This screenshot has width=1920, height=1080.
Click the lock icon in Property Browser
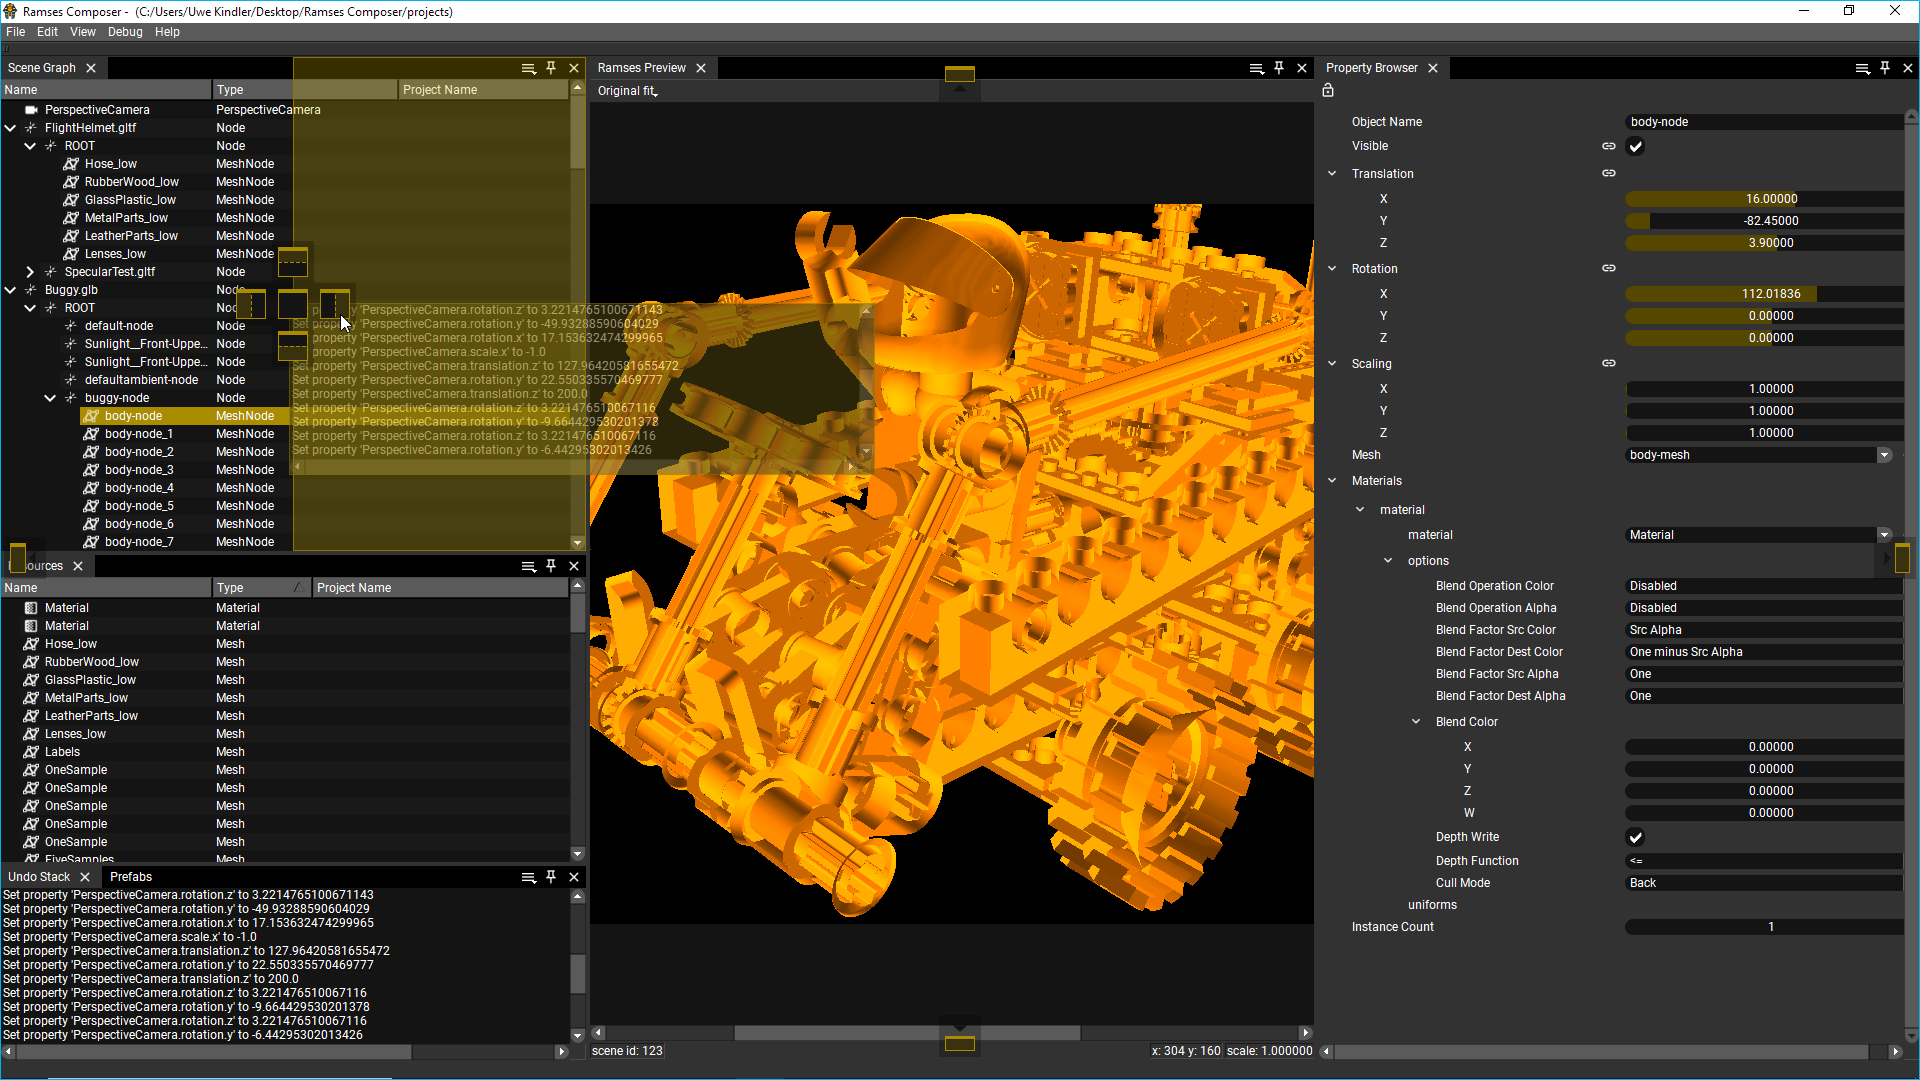(1328, 90)
